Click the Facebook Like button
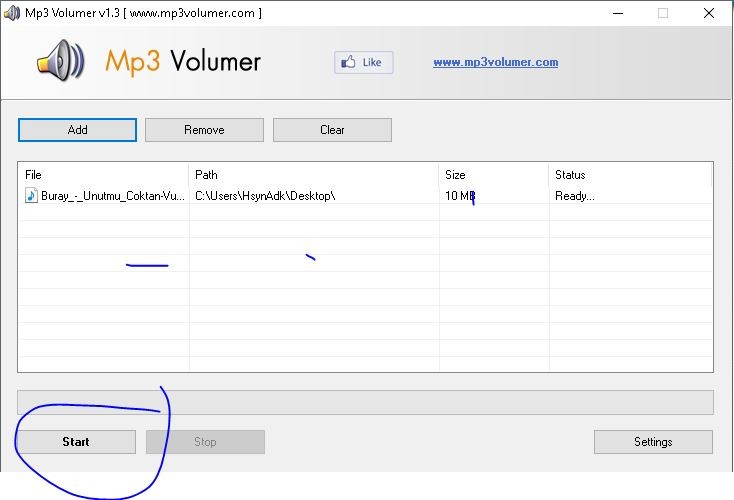The height and width of the screenshot is (500, 734). tap(363, 62)
